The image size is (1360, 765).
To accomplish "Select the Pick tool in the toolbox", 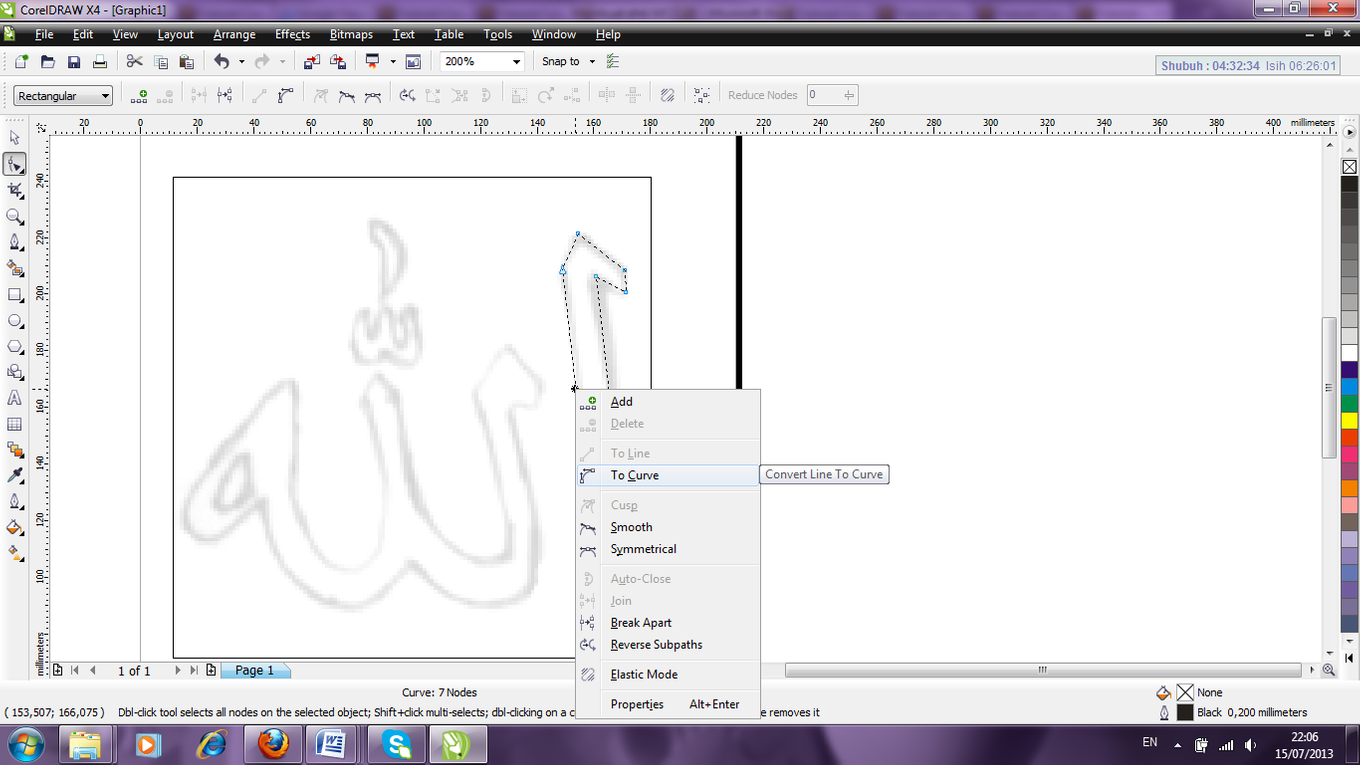I will tap(13, 138).
